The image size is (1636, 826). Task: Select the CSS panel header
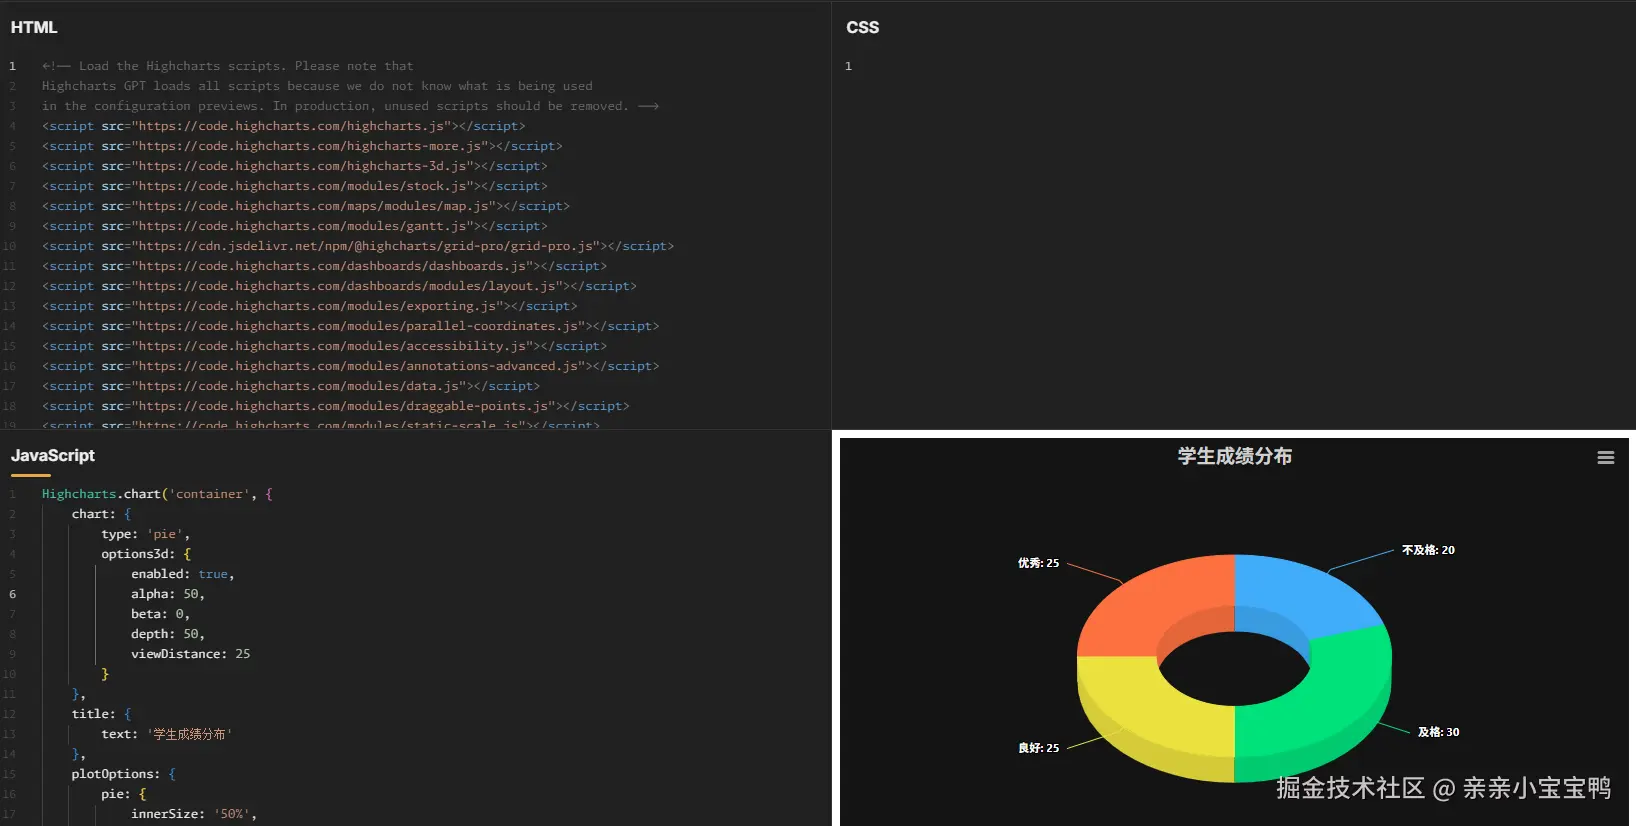pos(862,27)
